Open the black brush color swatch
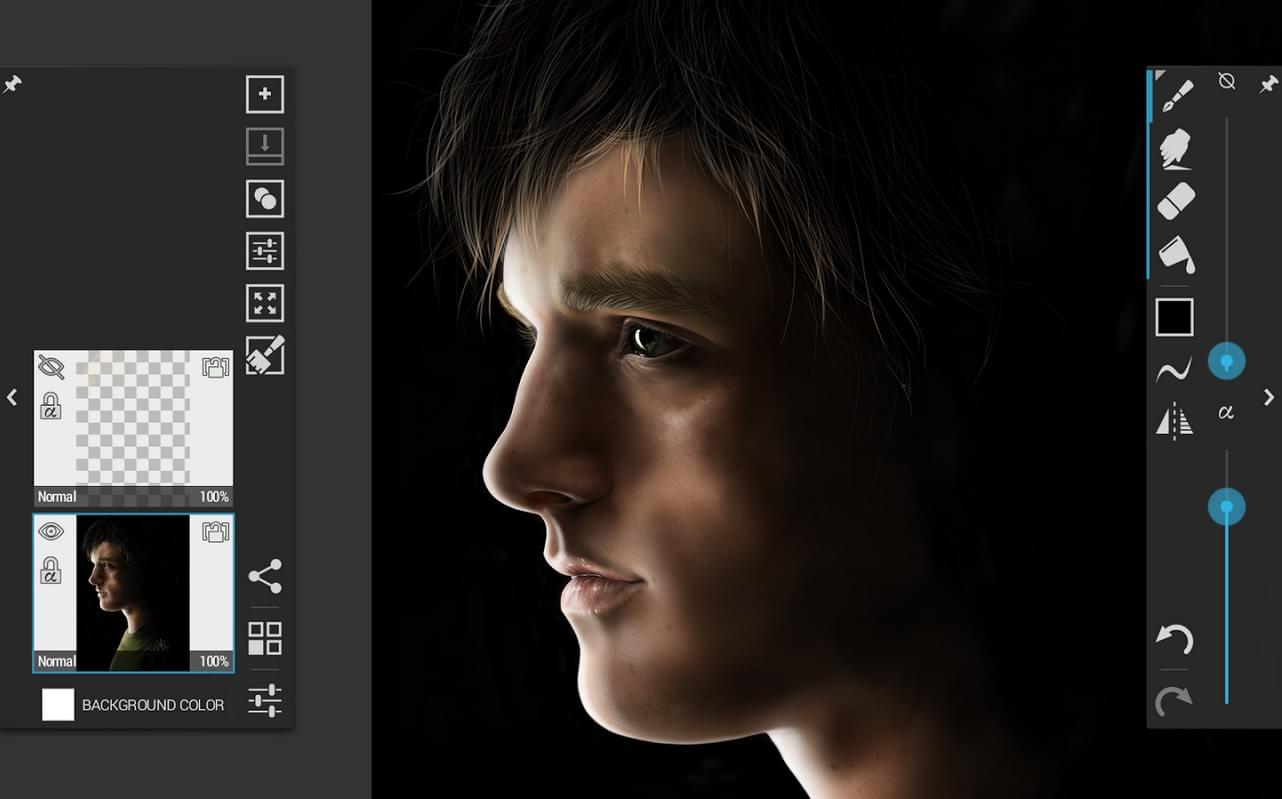Image resolution: width=1282 pixels, height=799 pixels. coord(1175,317)
